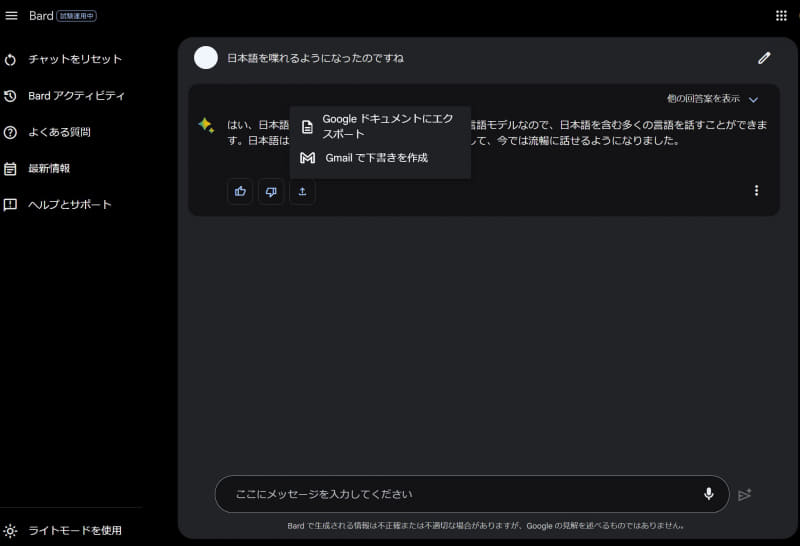Open the hamburger main menu
The width and height of the screenshot is (800, 546).
coord(11,16)
